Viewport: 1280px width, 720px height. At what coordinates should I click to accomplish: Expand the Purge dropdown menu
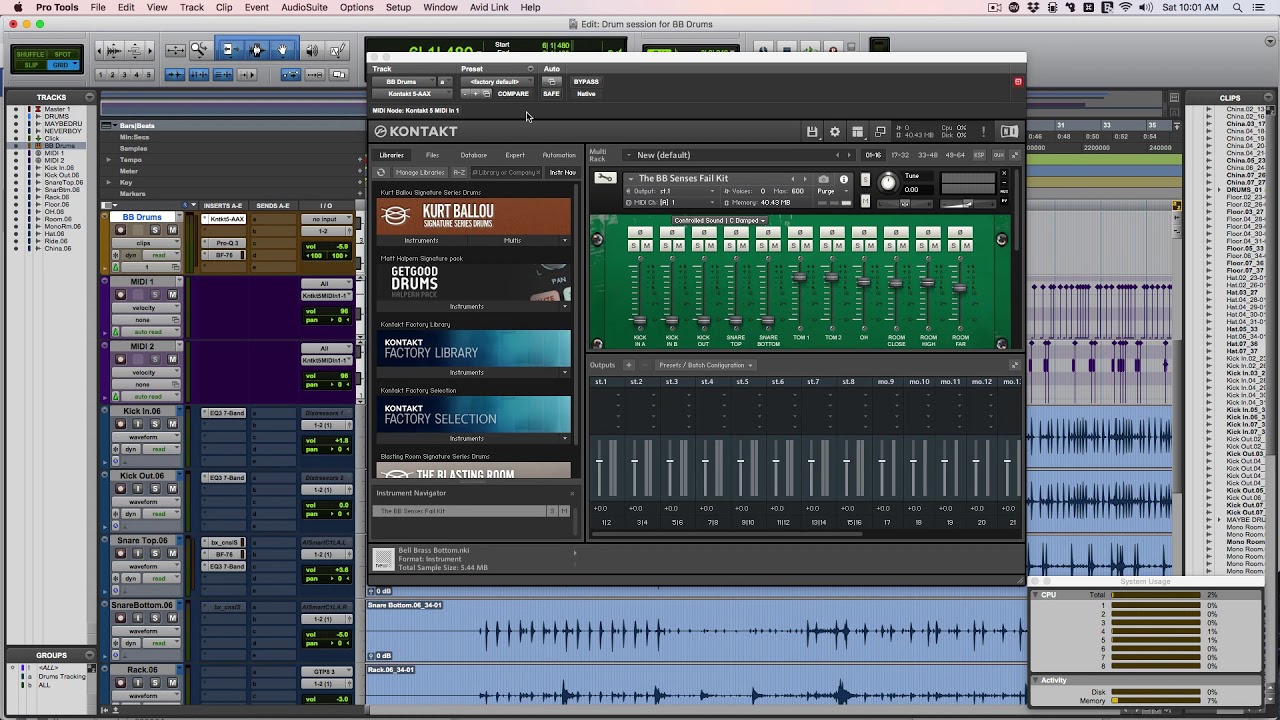pos(826,191)
